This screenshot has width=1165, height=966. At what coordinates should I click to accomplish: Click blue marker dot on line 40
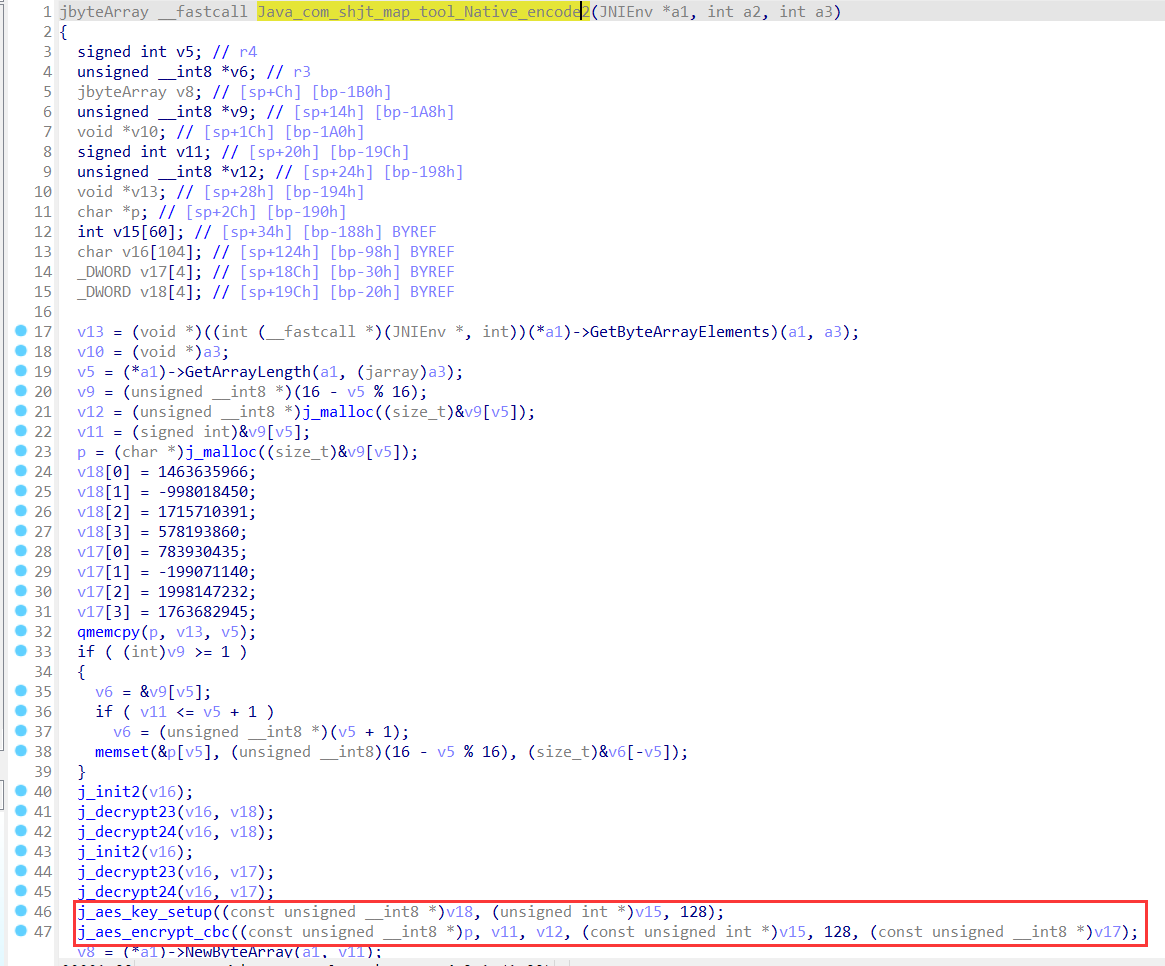(22, 792)
